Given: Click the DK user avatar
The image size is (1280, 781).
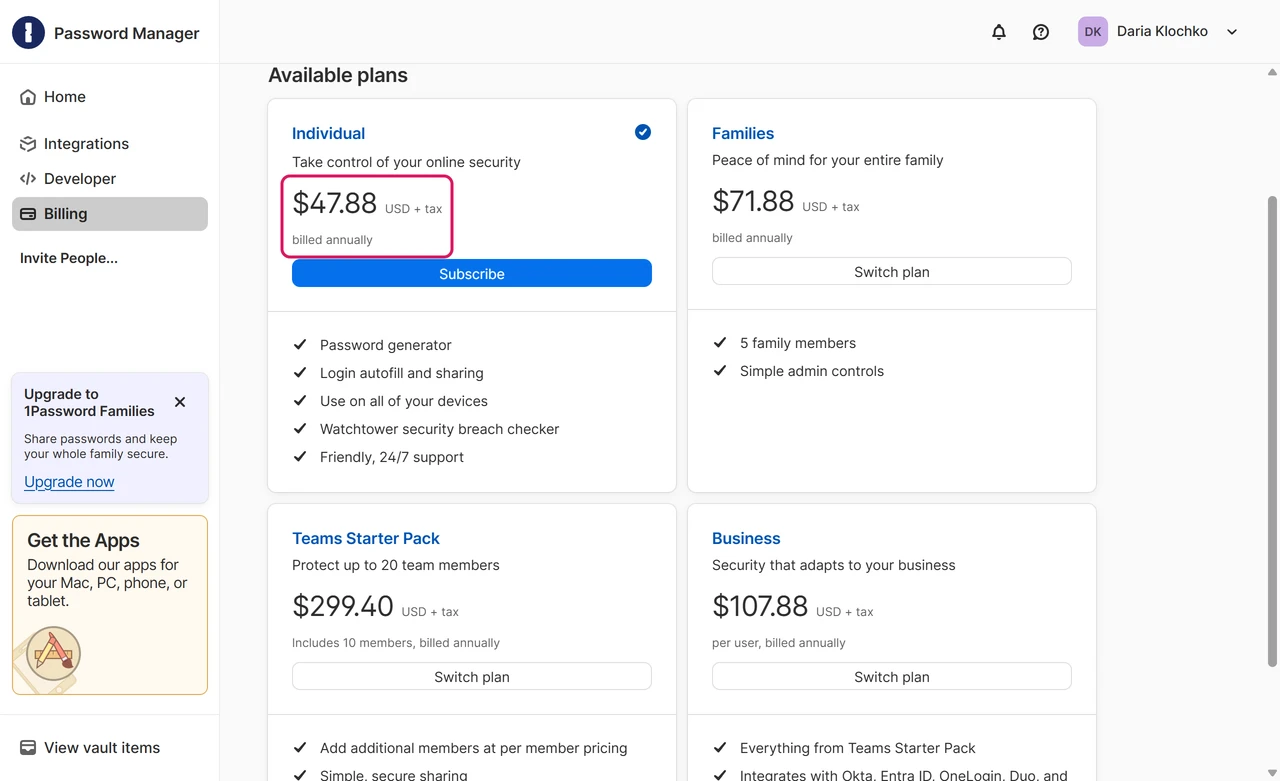Looking at the screenshot, I should pyautogui.click(x=1093, y=31).
